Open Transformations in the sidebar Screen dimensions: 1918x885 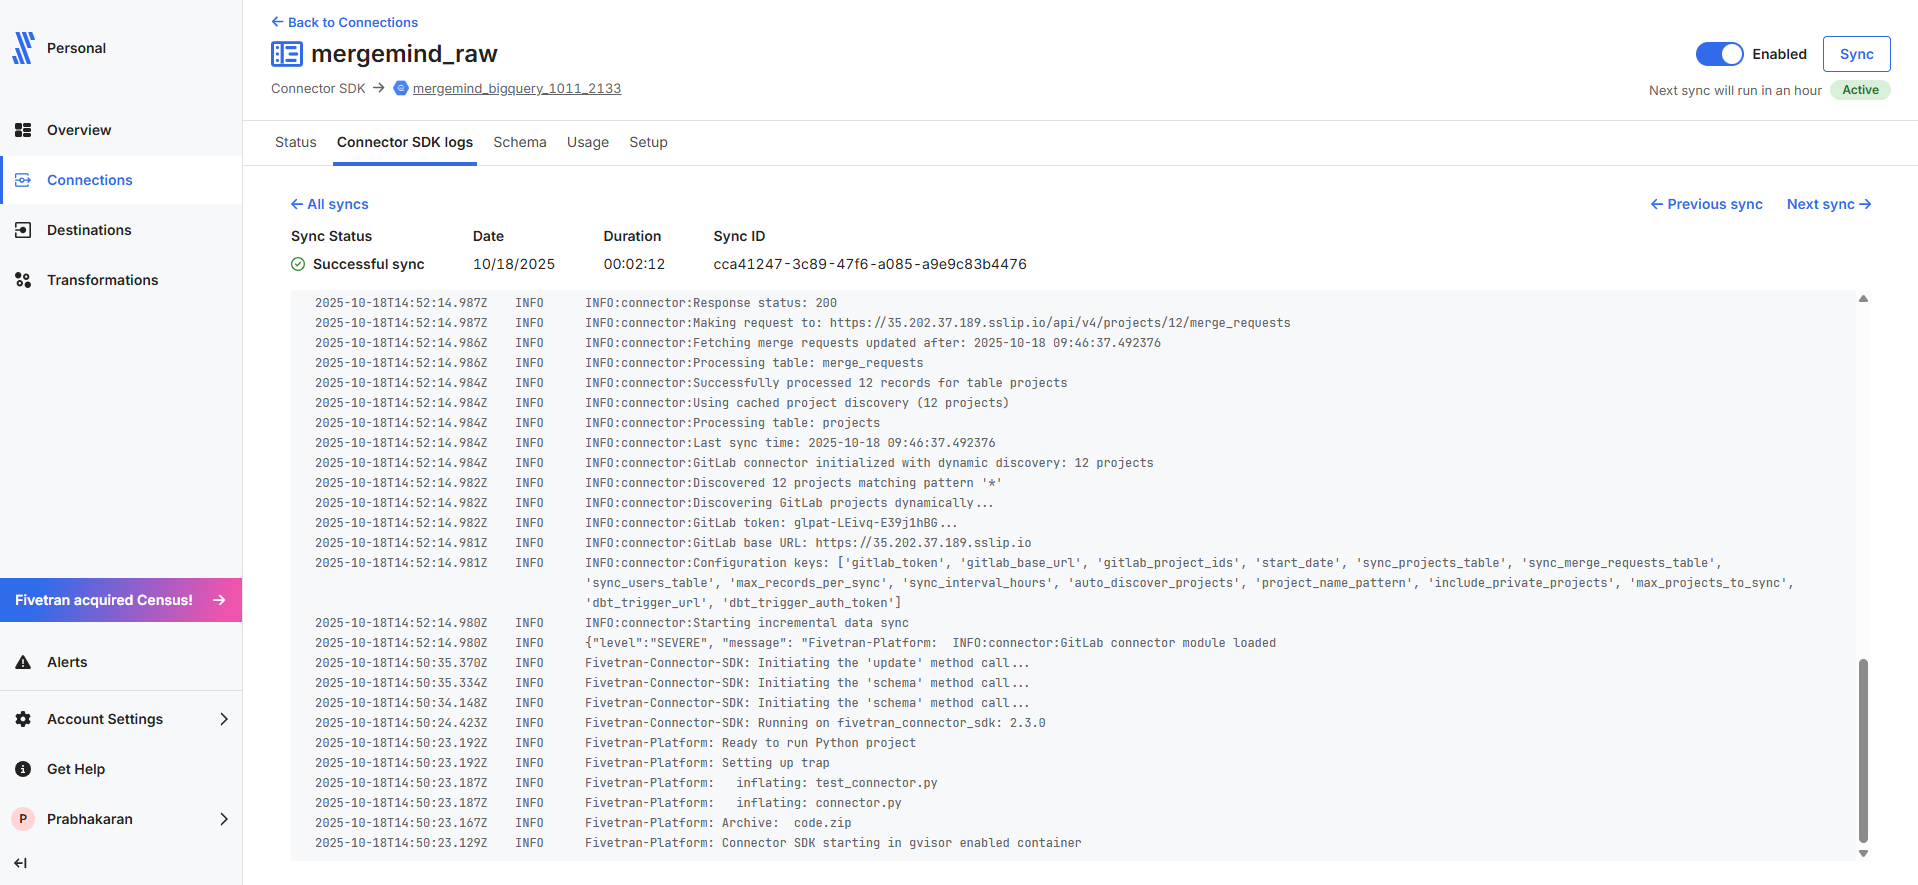(x=121, y=280)
